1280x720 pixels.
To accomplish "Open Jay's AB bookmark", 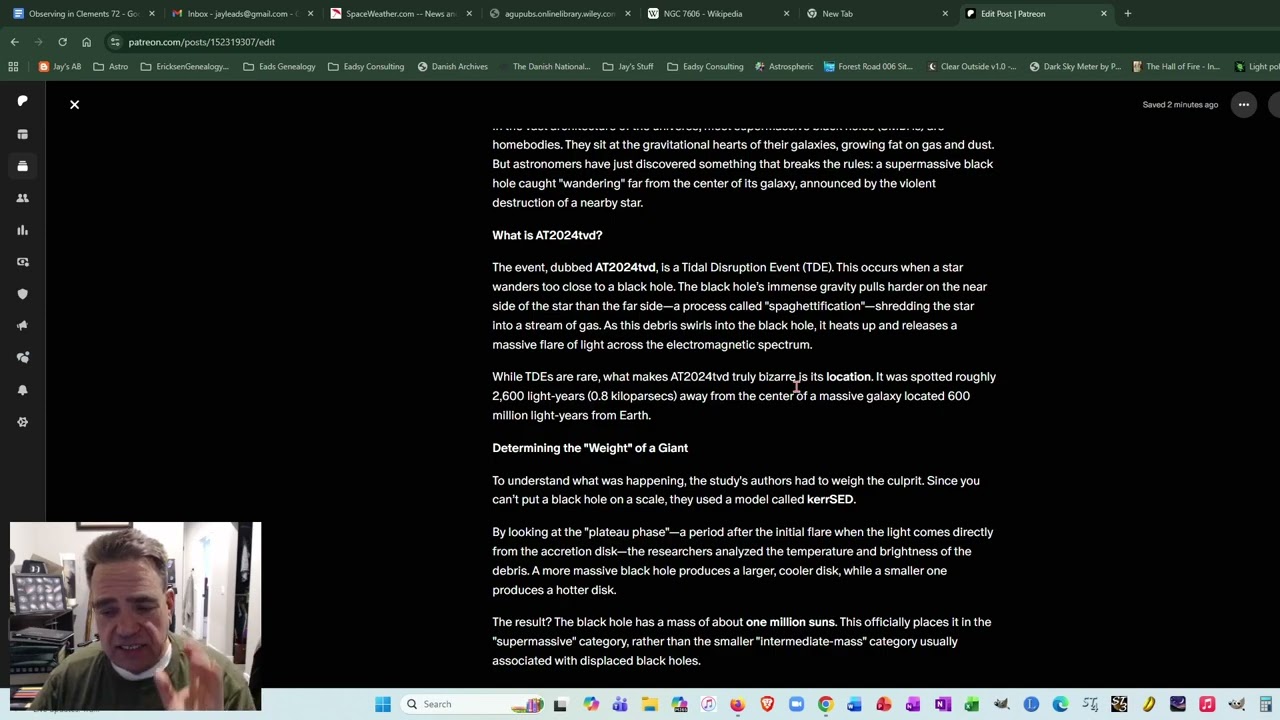I will pos(60,67).
